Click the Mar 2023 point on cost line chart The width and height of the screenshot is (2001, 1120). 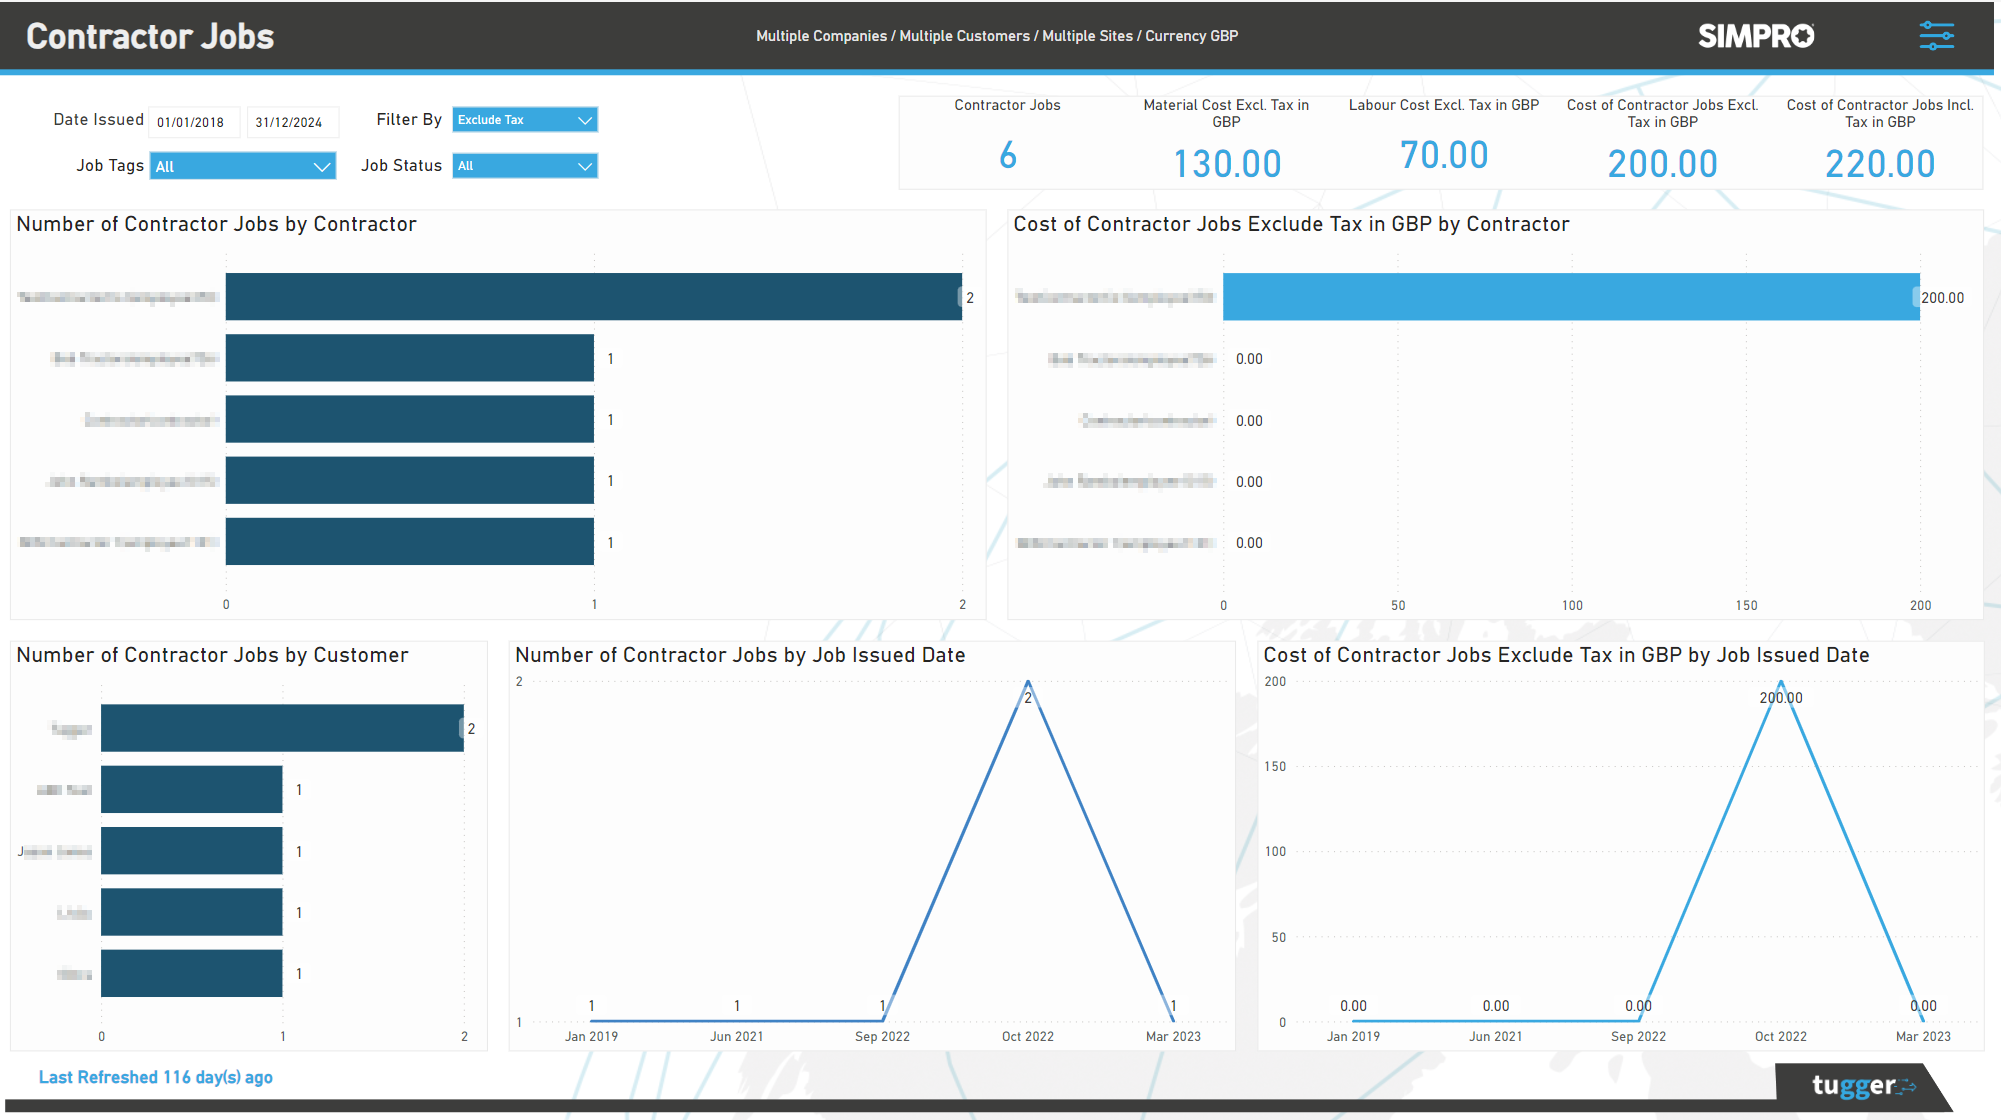coord(1923,1022)
